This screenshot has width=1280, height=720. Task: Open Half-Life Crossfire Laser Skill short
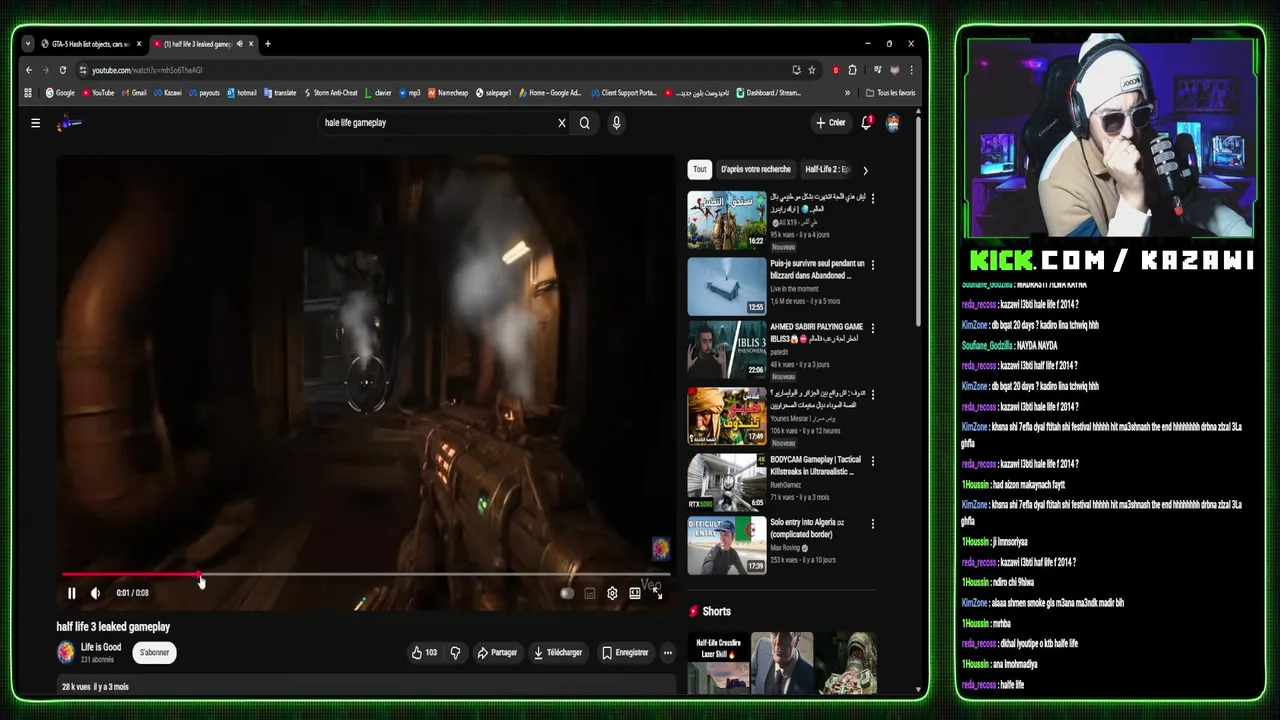[x=718, y=662]
